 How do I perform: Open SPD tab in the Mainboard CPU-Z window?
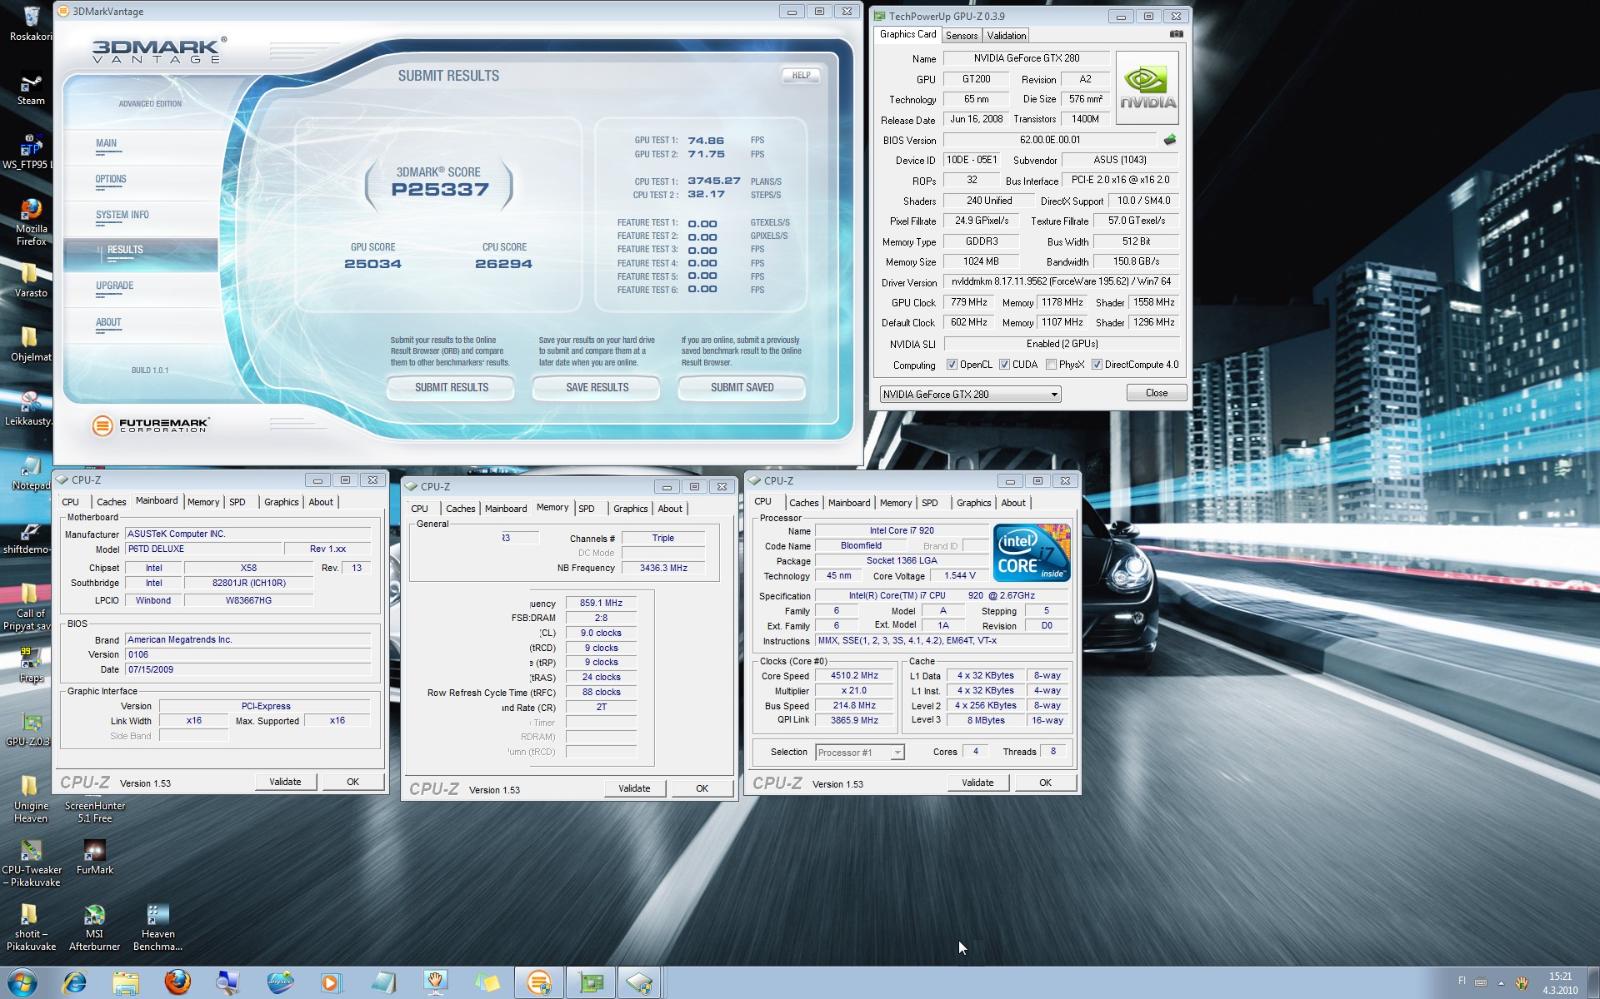pyautogui.click(x=237, y=502)
